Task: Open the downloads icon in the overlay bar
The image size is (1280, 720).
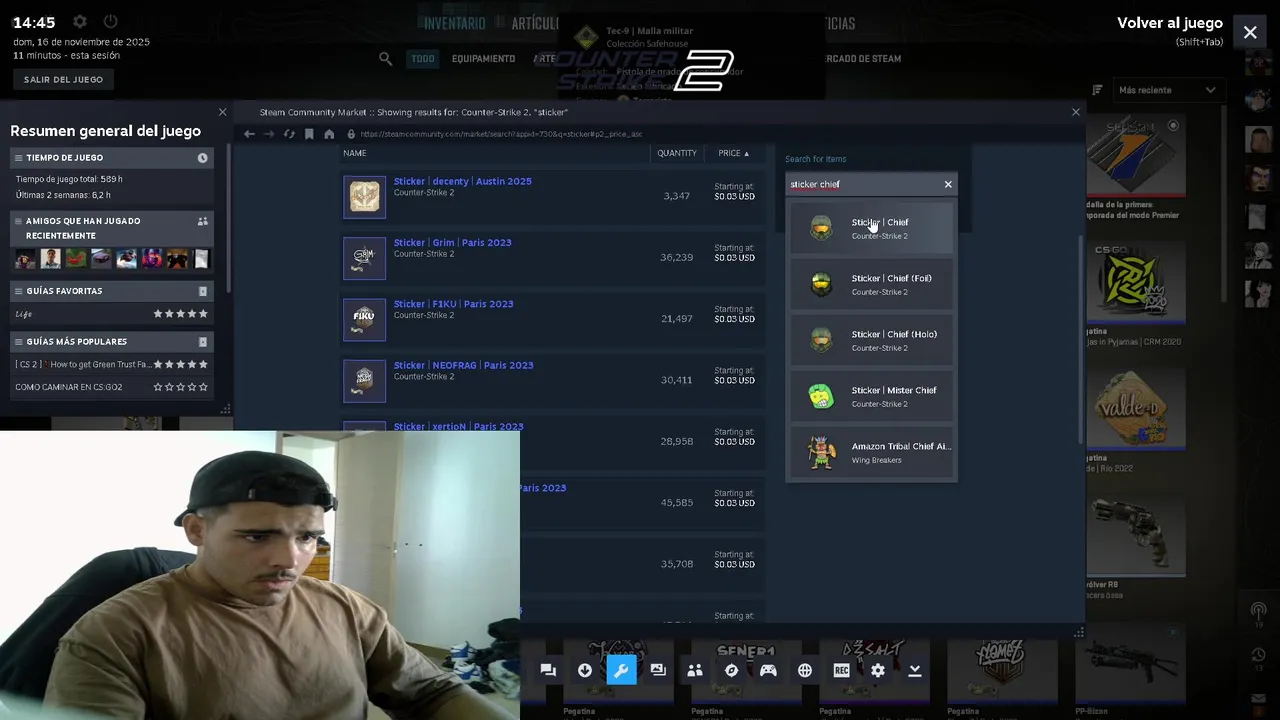Action: (585, 670)
